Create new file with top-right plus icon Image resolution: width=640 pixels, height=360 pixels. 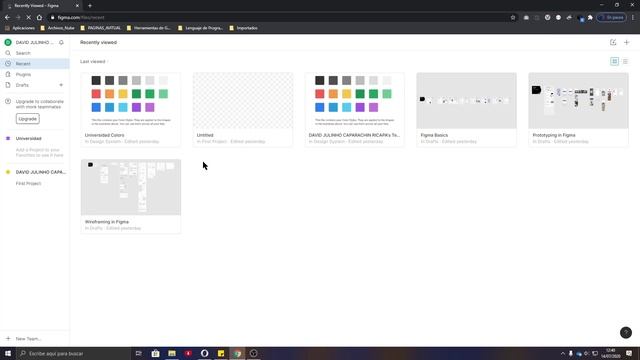627,42
